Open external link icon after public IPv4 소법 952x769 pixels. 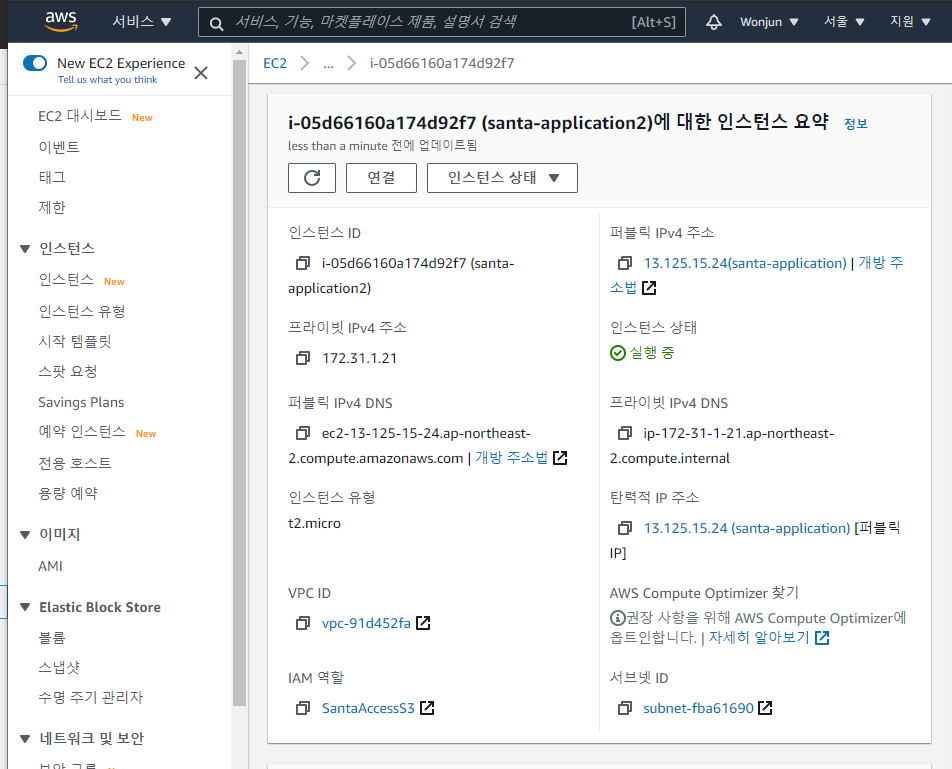coord(649,288)
